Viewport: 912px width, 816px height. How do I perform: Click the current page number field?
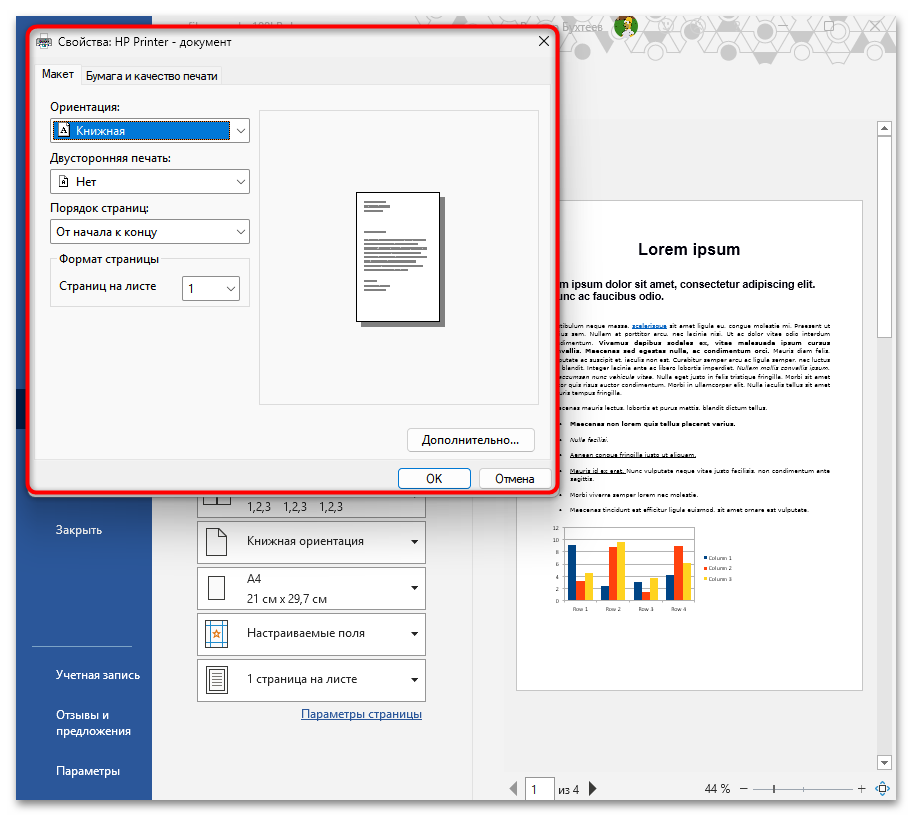click(x=539, y=789)
